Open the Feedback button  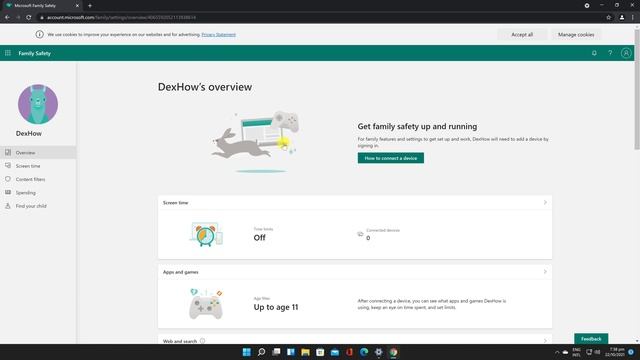591,339
